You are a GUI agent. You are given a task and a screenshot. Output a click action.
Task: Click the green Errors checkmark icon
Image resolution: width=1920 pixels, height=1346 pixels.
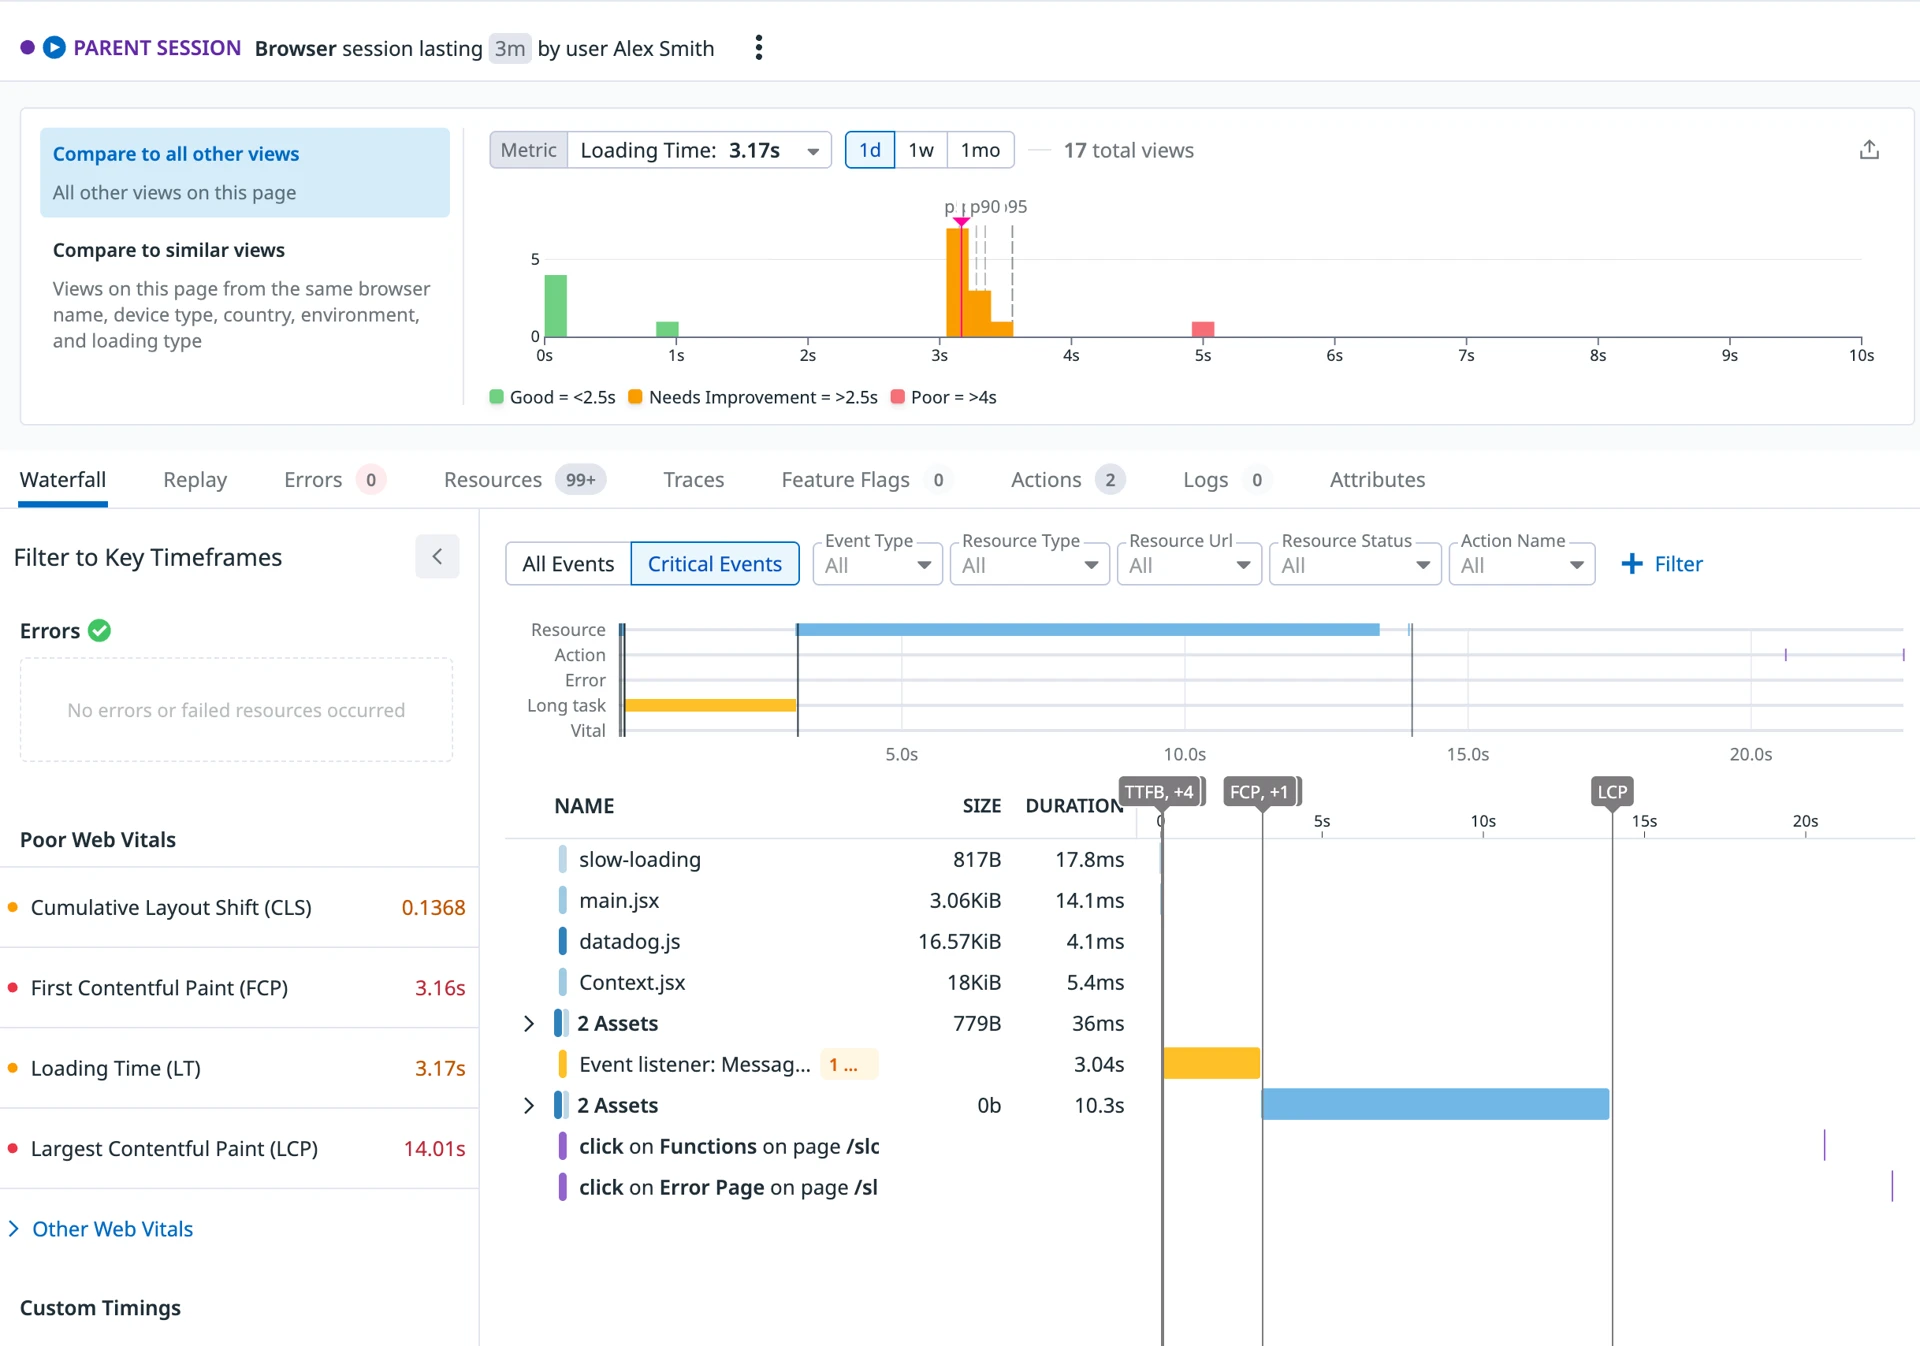[99, 631]
